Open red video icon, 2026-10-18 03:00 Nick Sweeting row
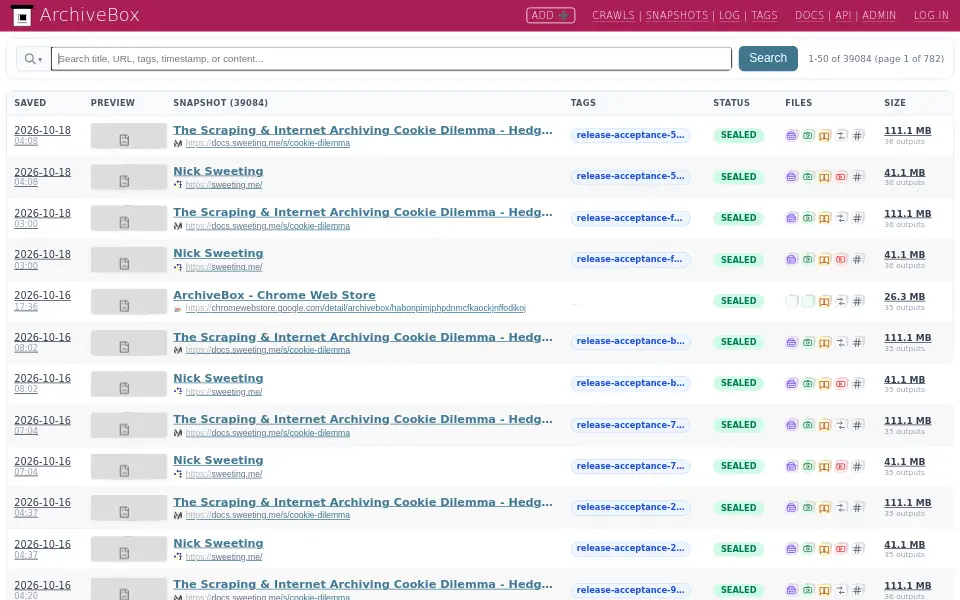960x600 pixels. pos(841,260)
